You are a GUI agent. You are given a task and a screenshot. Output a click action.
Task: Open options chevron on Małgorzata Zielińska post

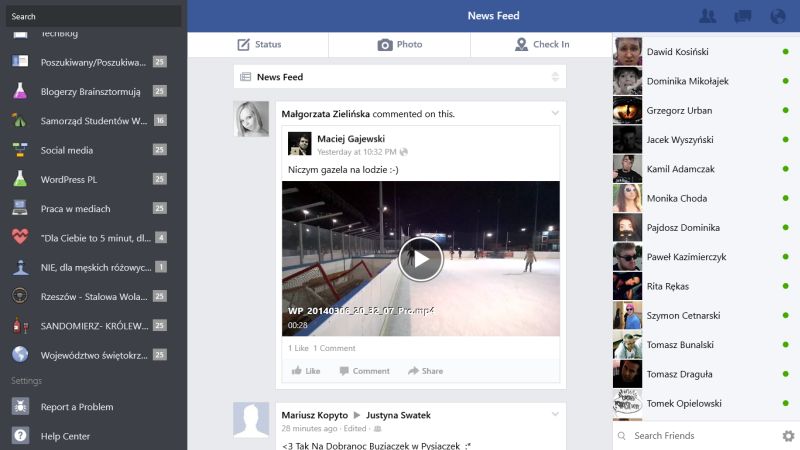555,113
